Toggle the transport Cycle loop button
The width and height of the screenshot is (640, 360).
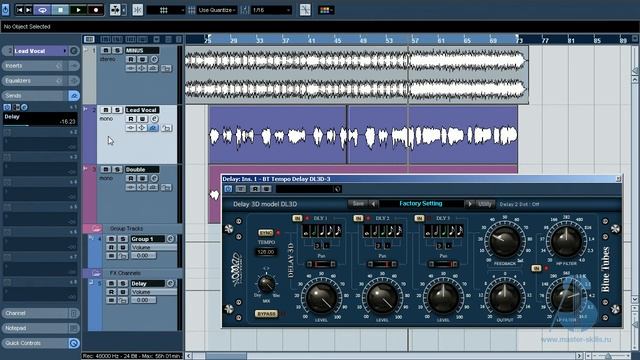coord(42,10)
